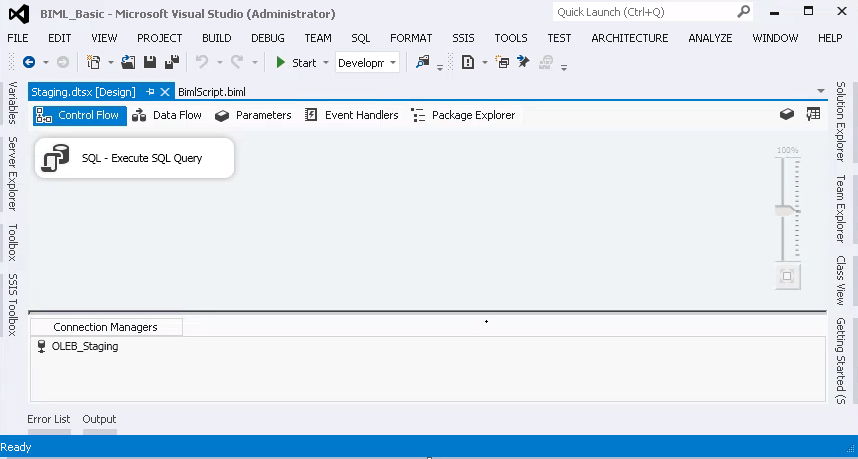Open the TOOLS menu

511,38
